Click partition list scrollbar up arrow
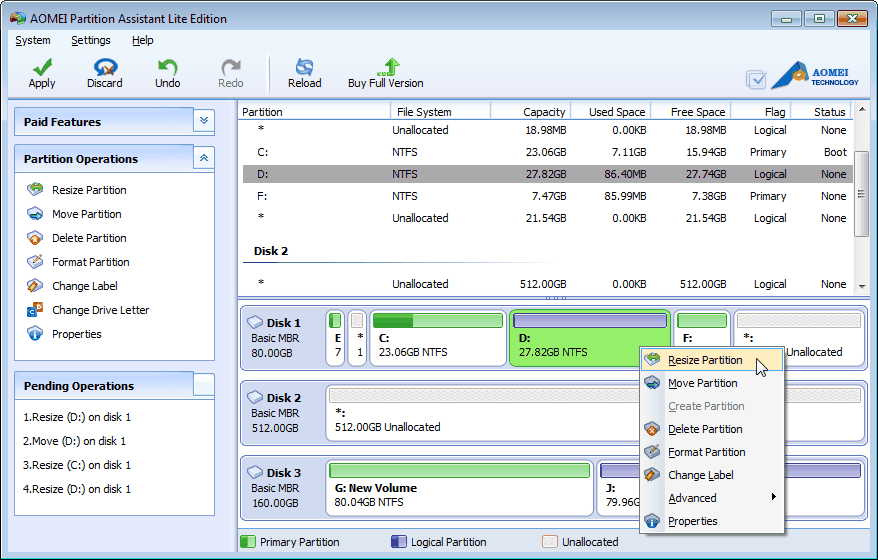 pos(862,109)
